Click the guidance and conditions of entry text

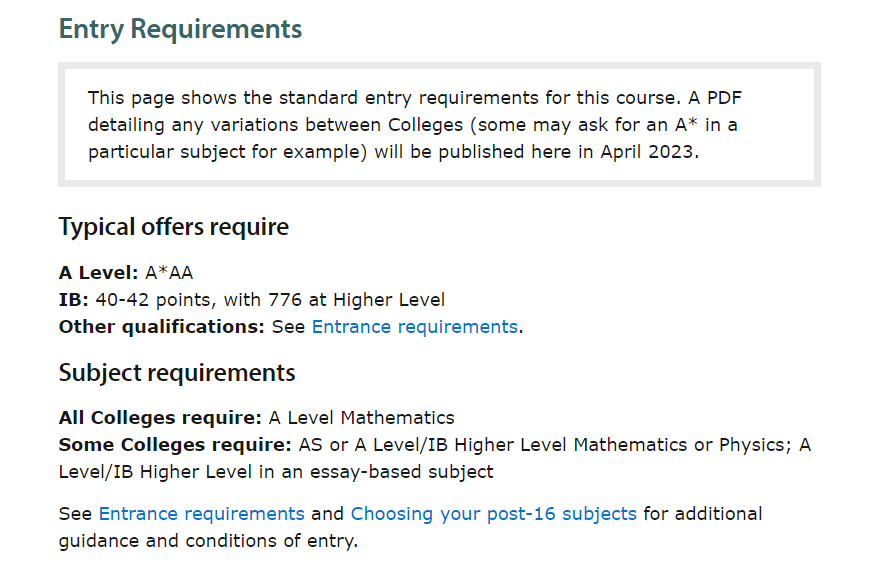point(208,541)
